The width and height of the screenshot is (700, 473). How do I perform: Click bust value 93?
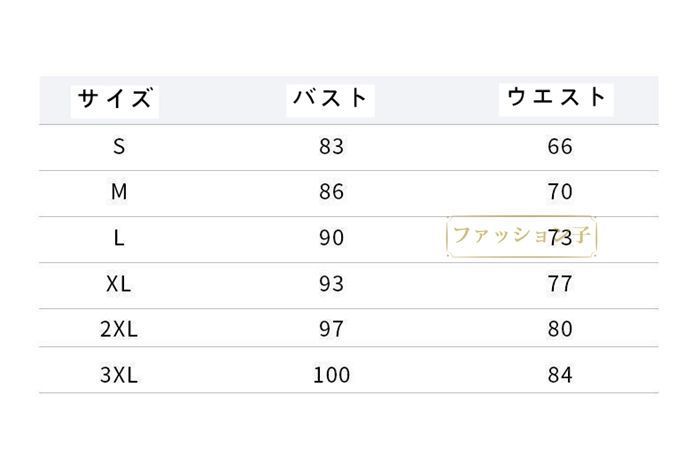331,284
